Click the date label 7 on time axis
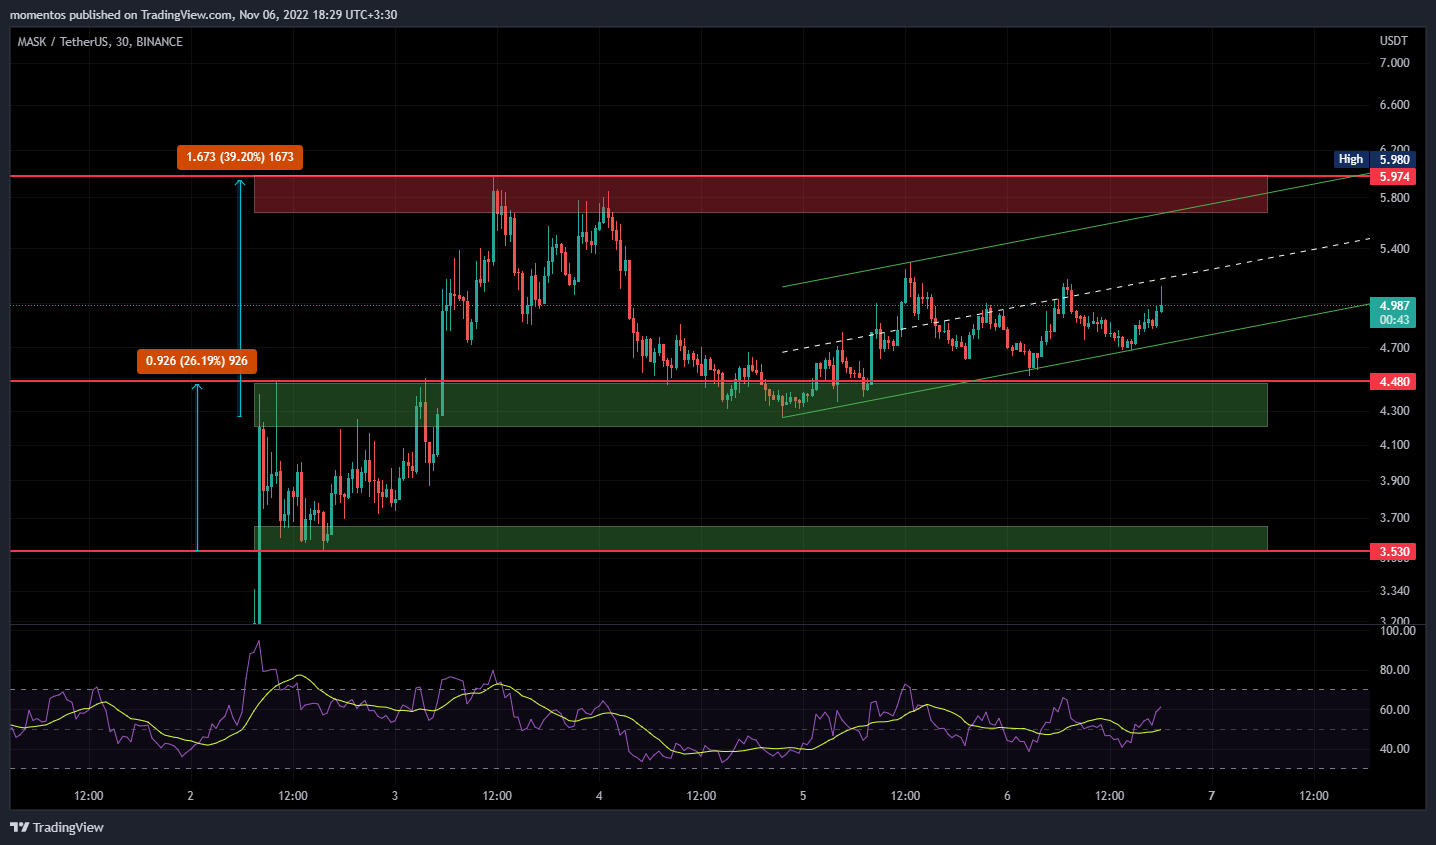Viewport: 1436px width, 845px height. 1211,796
